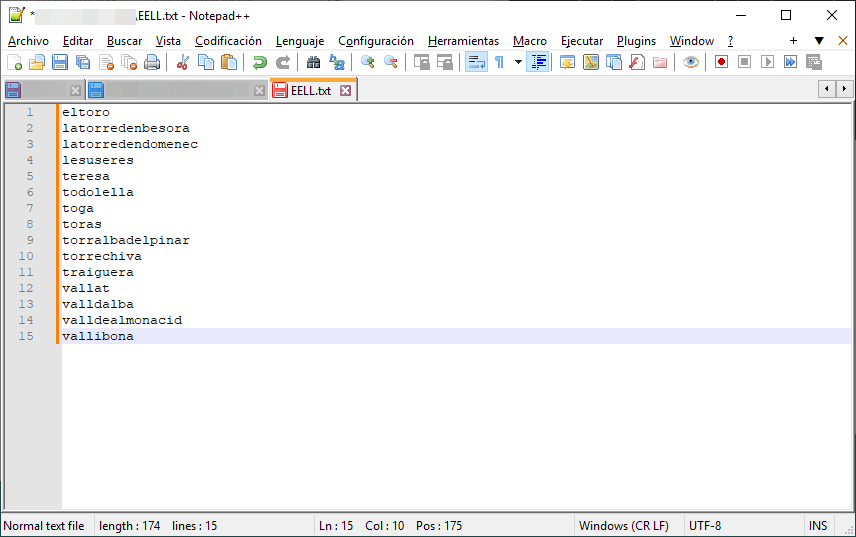
Task: Open Find with the binoculars icon
Action: pyautogui.click(x=313, y=62)
